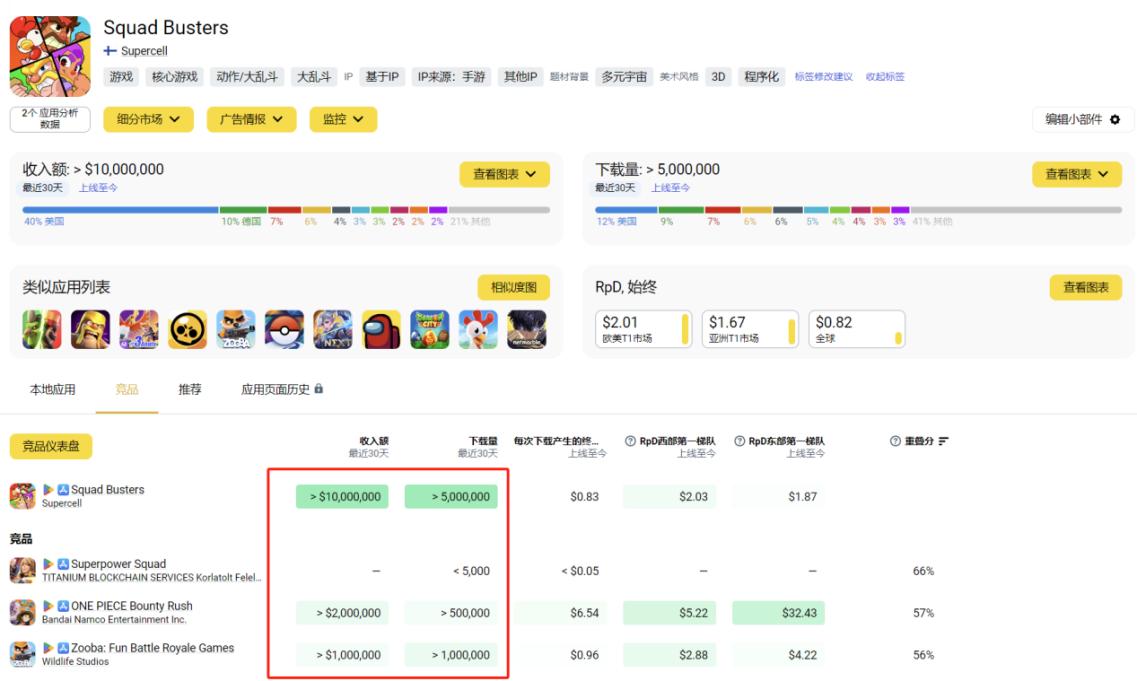
Task: Click the sort icon beside 重叠分
Action: [x=943, y=441]
